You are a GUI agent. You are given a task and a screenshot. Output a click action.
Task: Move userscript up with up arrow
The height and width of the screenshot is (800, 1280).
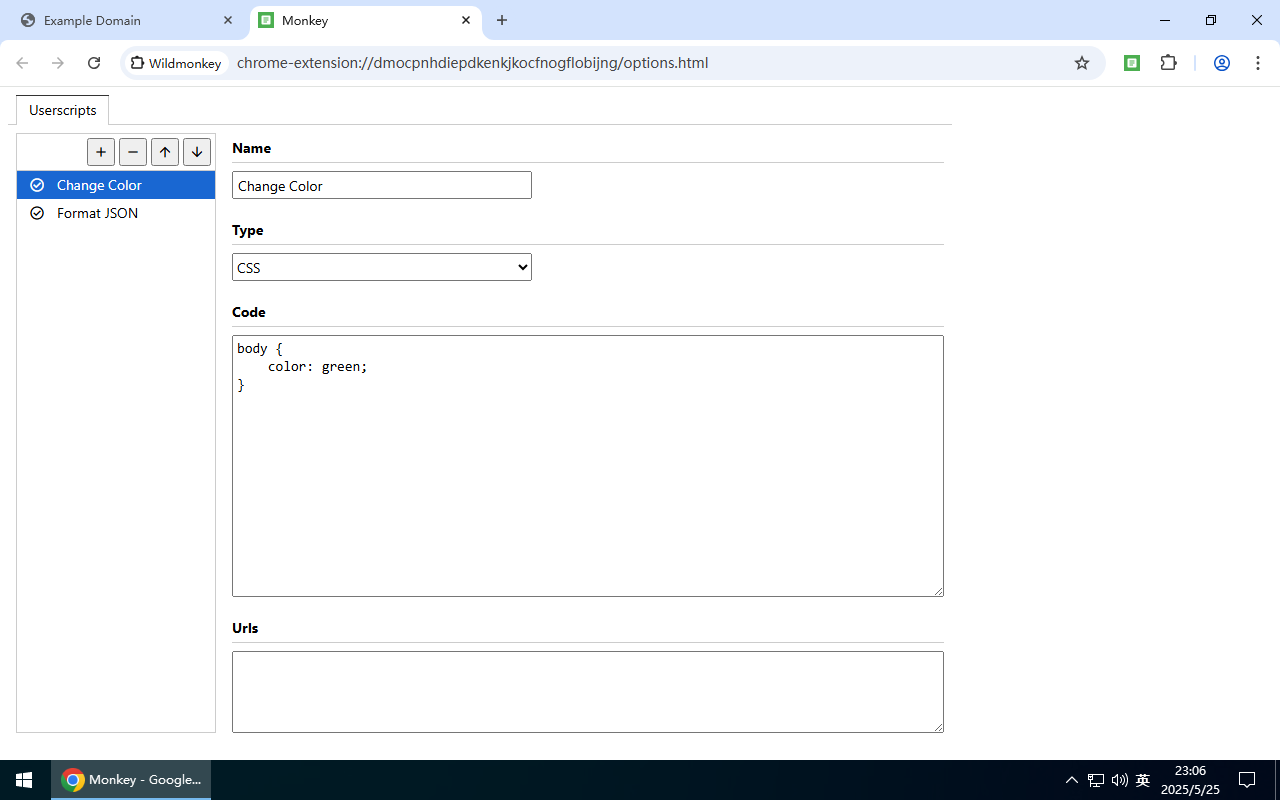click(x=165, y=152)
